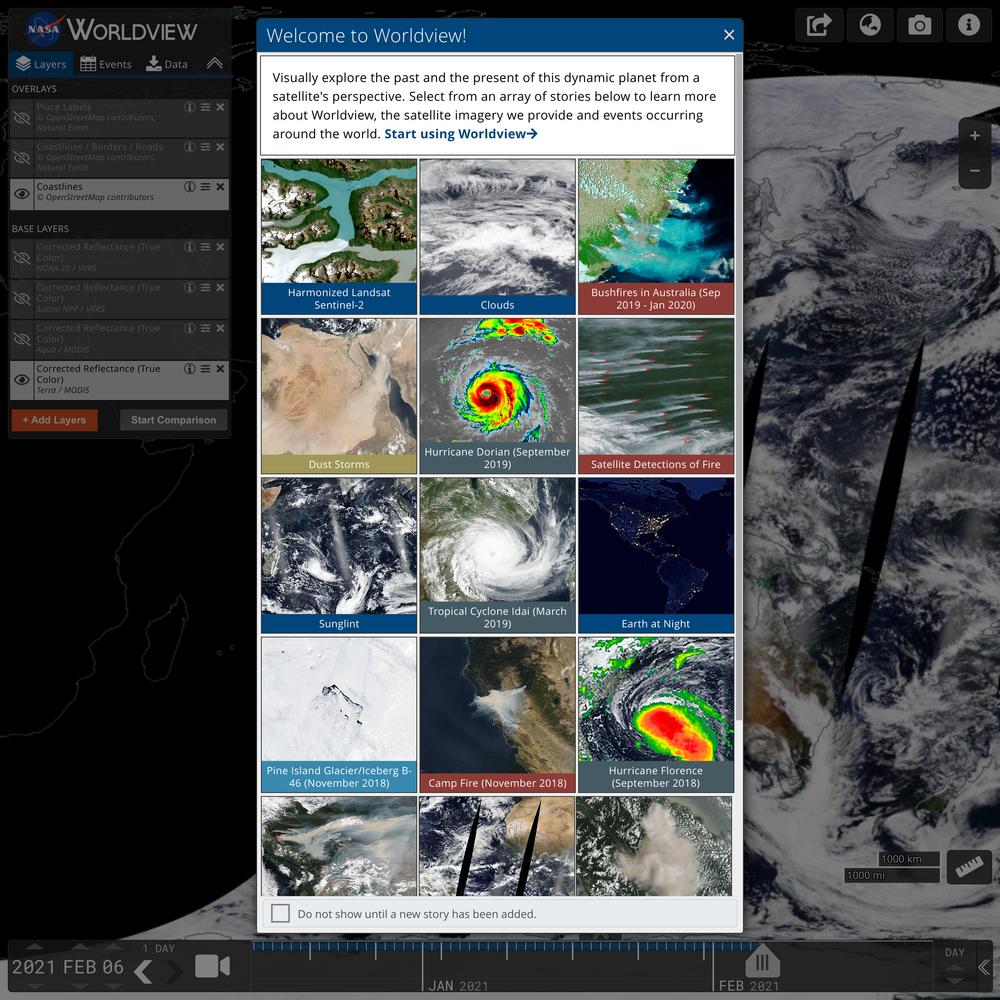This screenshot has height=1000, width=1000.
Task: Hide the Coastlines layer
Action: pos(22,194)
